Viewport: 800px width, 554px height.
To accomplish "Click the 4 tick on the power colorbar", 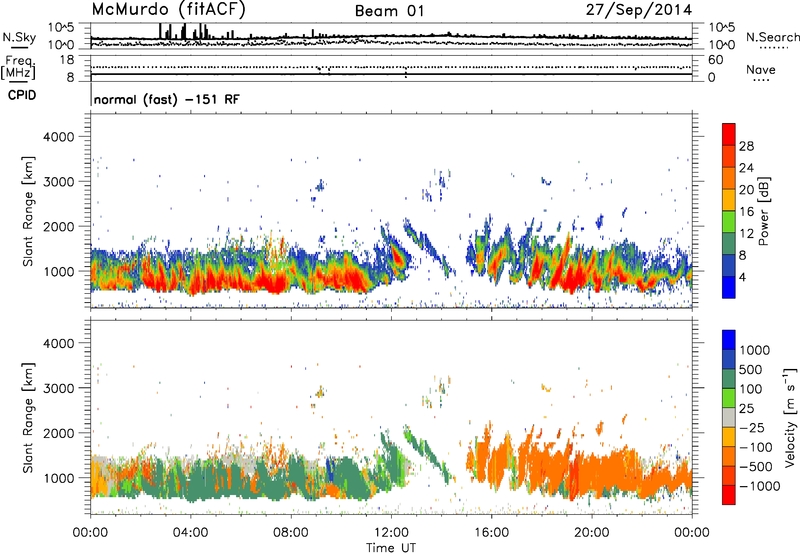I will pyautogui.click(x=742, y=278).
